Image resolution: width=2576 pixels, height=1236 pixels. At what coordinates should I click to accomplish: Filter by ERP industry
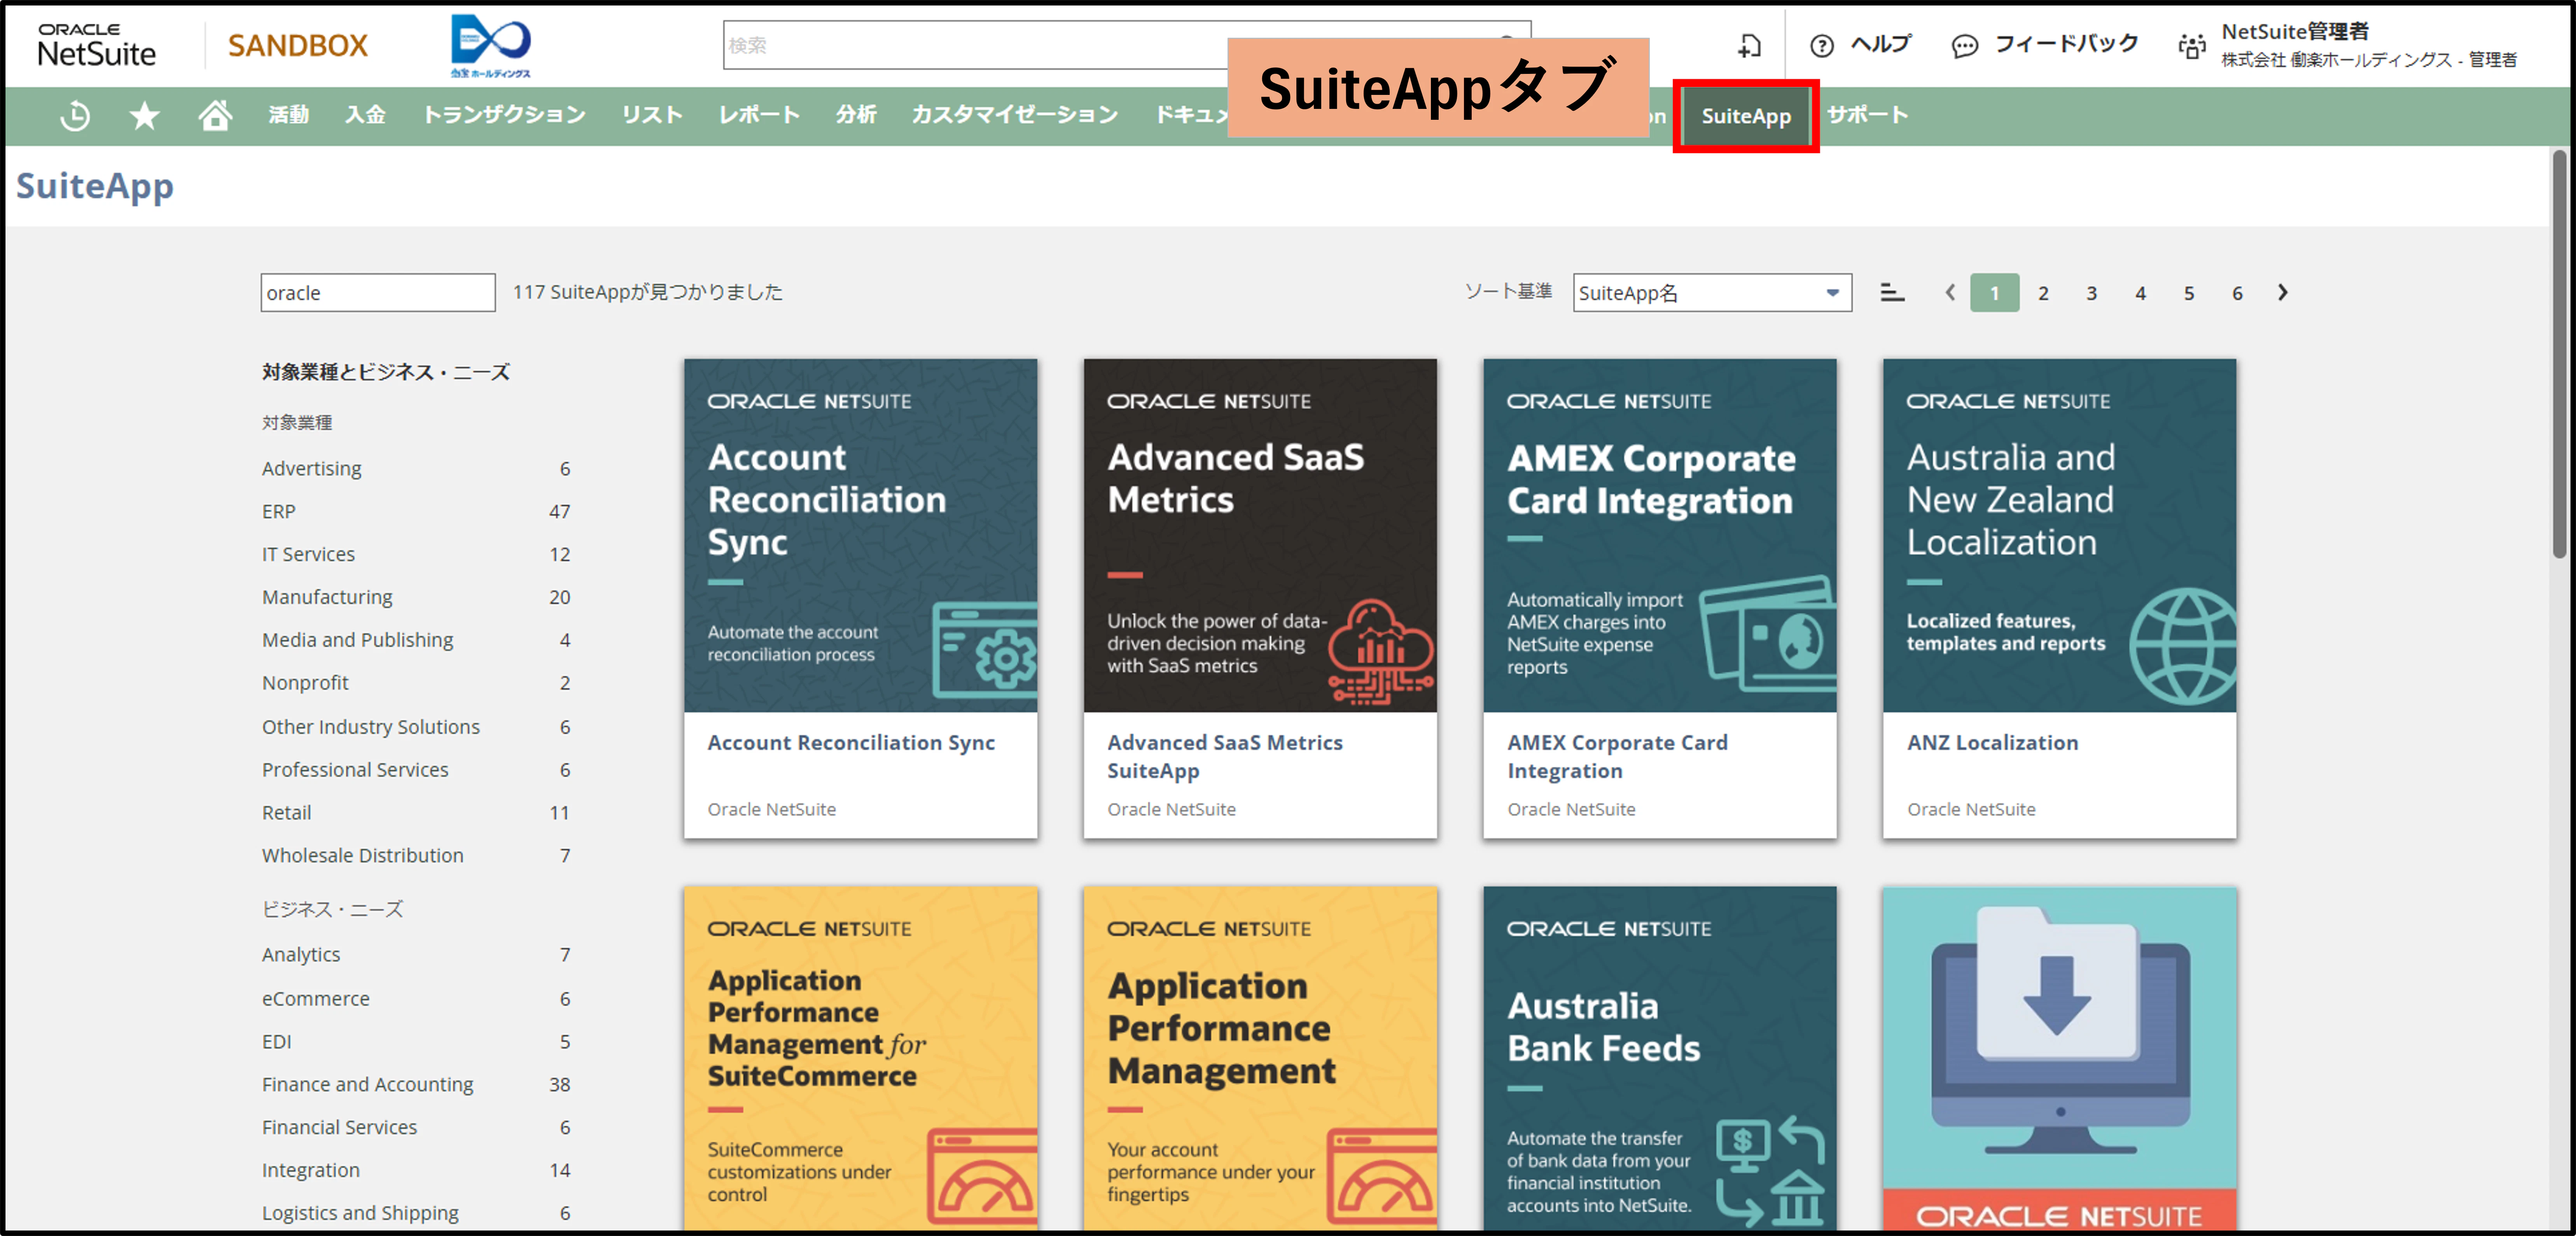coord(279,512)
